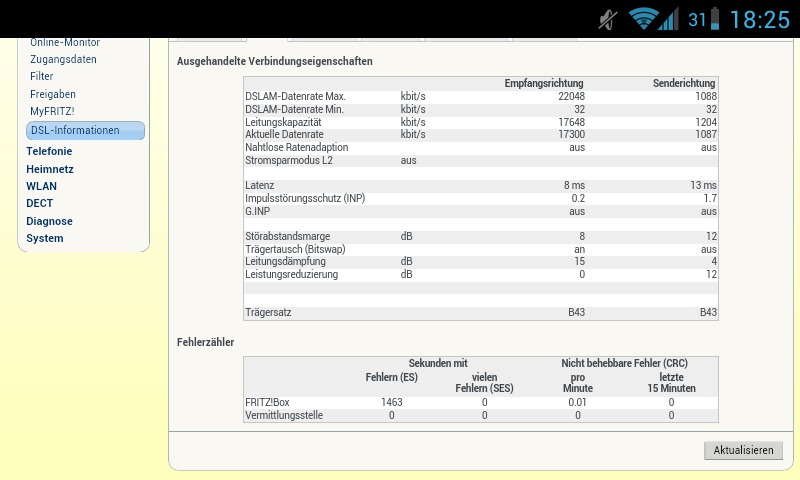Image resolution: width=800 pixels, height=480 pixels.
Task: Click the Vermittlungsstelle row label
Action: click(x=284, y=415)
